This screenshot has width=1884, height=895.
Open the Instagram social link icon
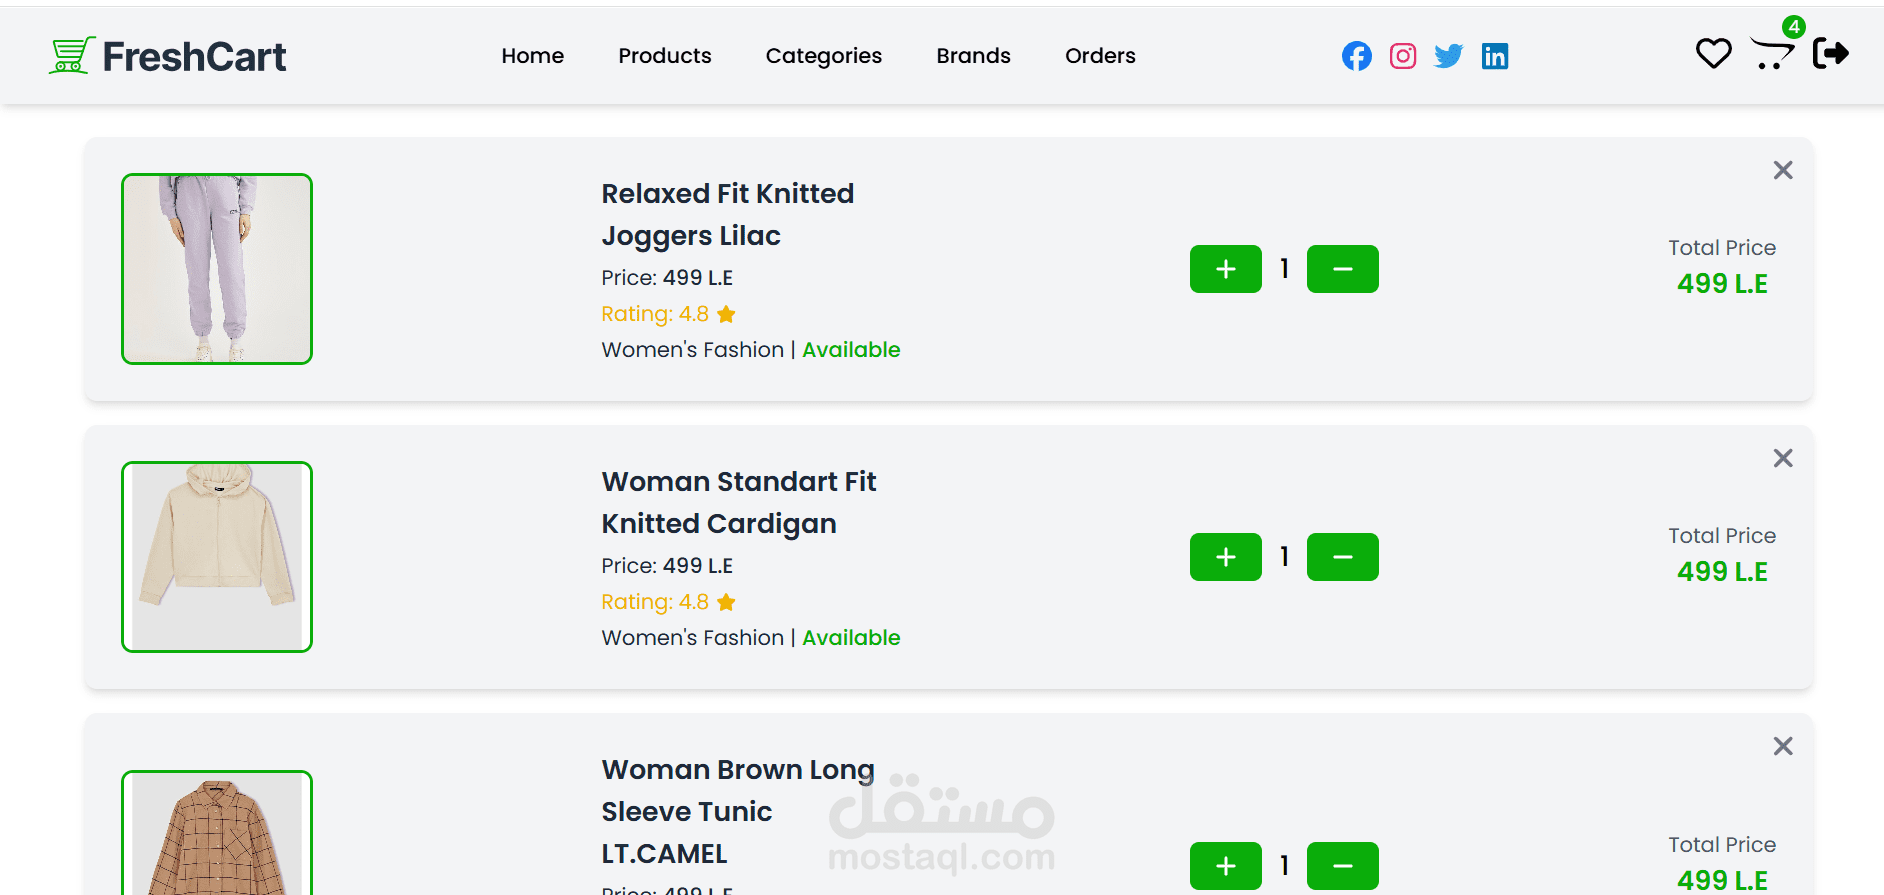tap(1403, 56)
